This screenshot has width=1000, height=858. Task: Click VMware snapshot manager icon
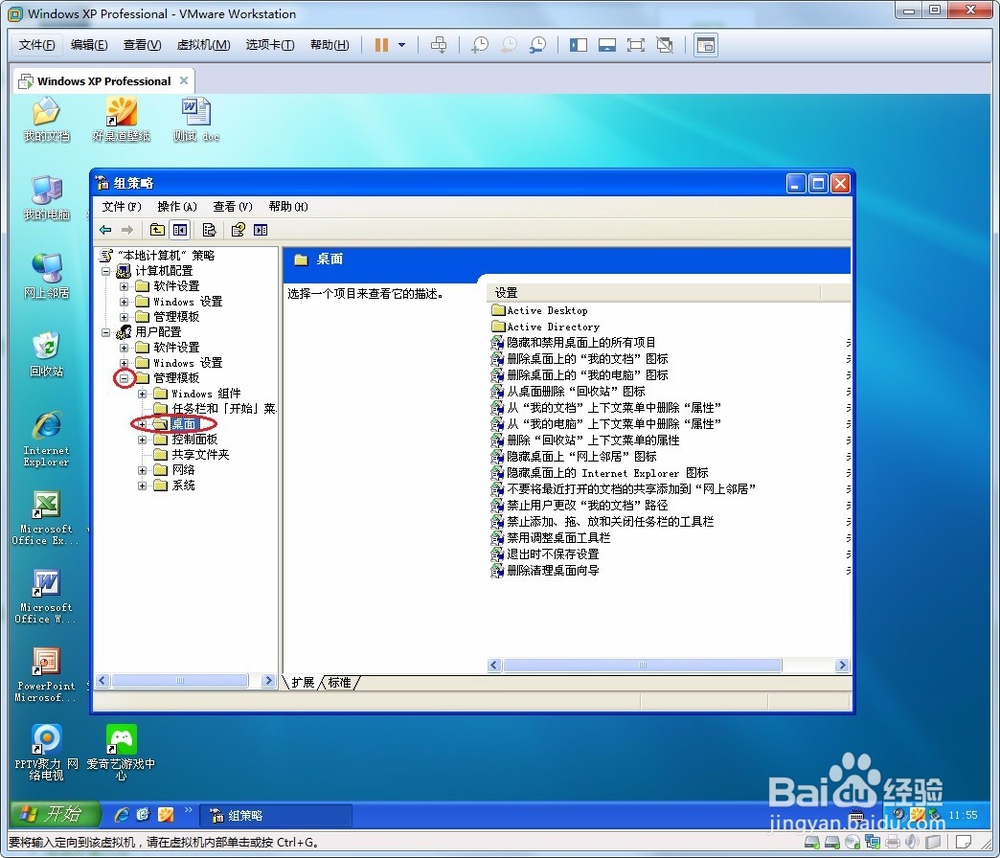[538, 45]
